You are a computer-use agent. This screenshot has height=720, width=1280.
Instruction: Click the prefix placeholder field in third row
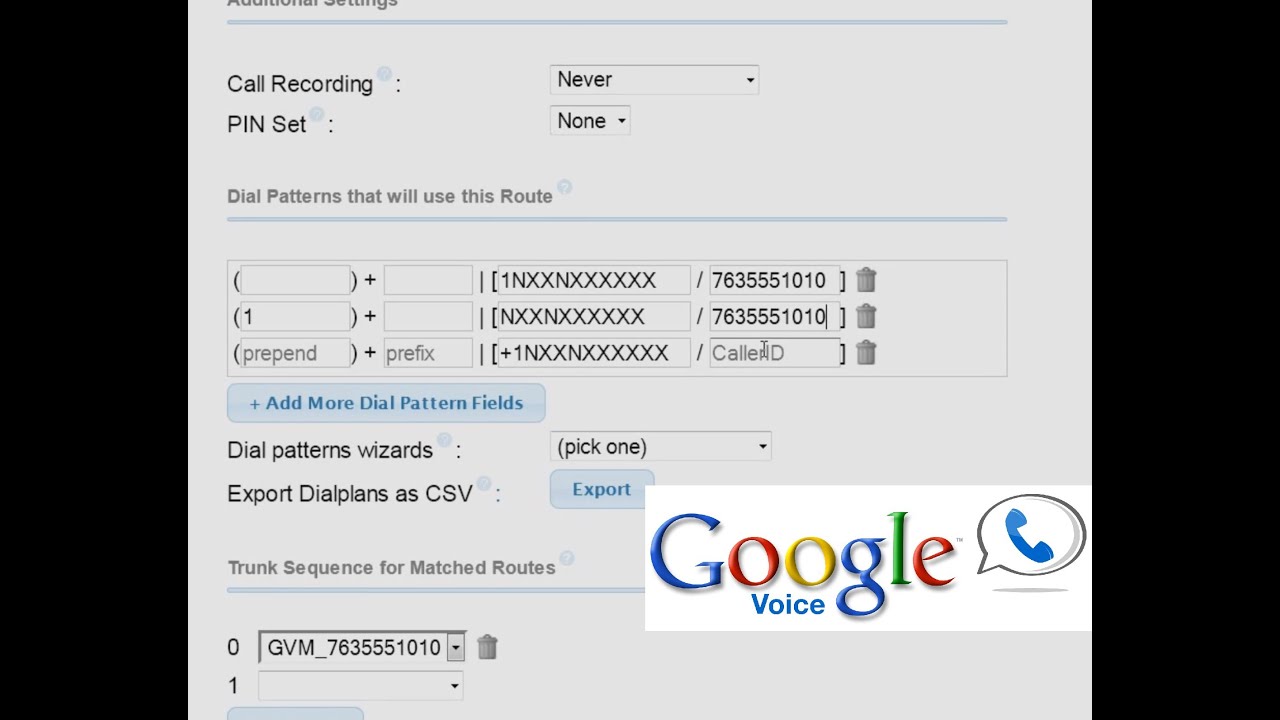[x=428, y=353]
